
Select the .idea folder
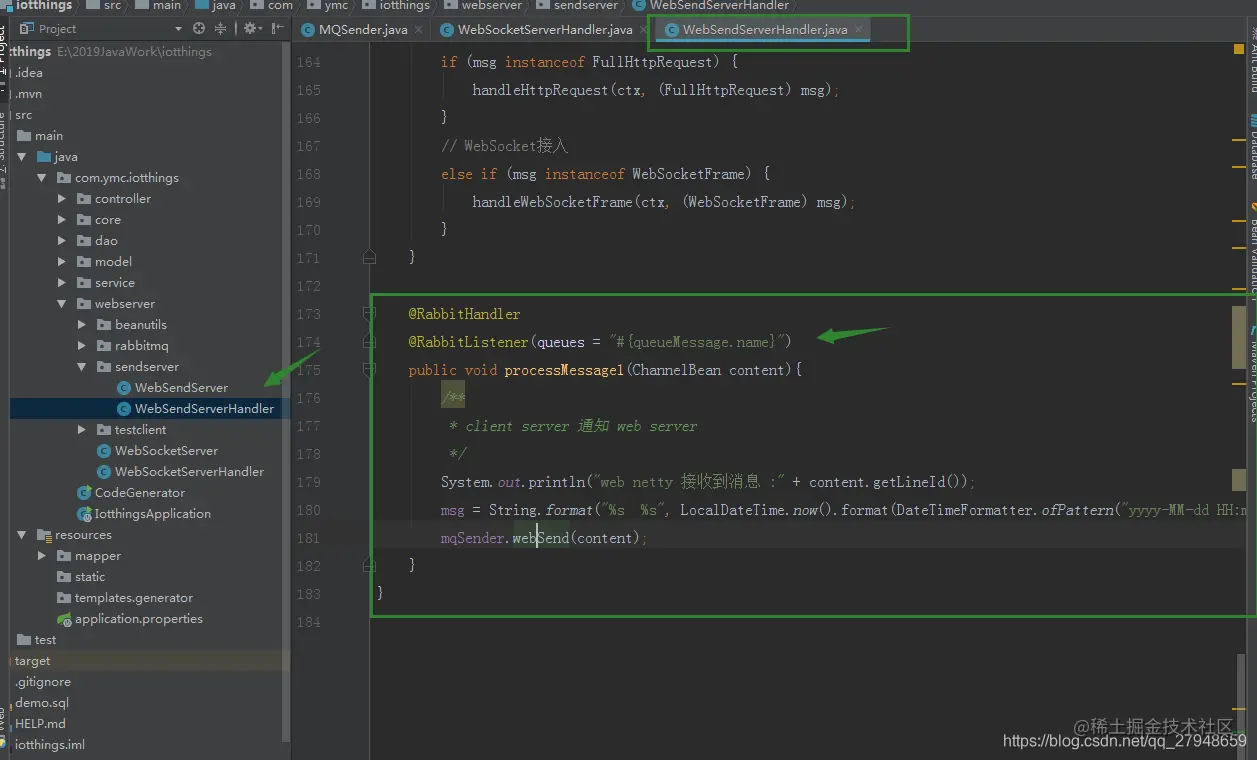pos(28,73)
